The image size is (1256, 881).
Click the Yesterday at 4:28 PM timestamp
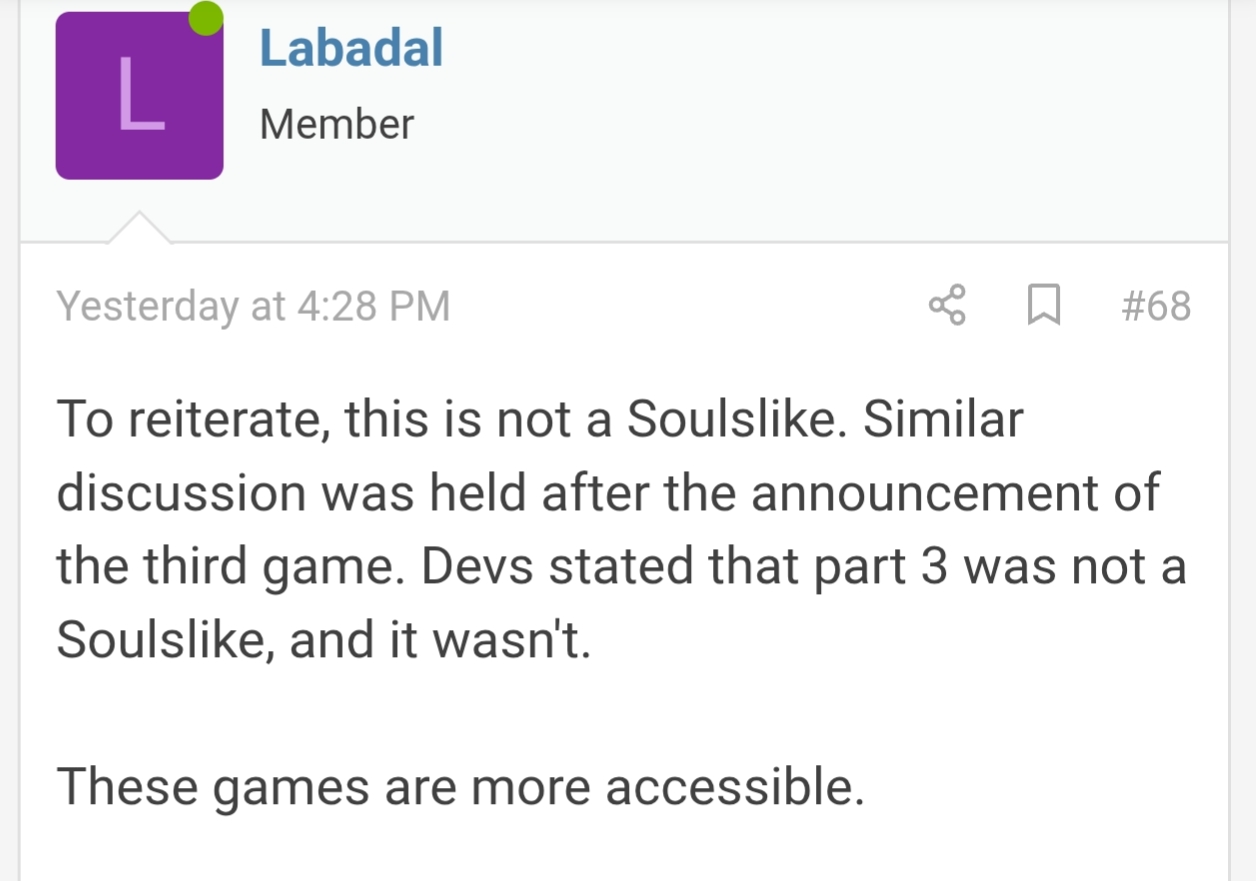(x=253, y=306)
